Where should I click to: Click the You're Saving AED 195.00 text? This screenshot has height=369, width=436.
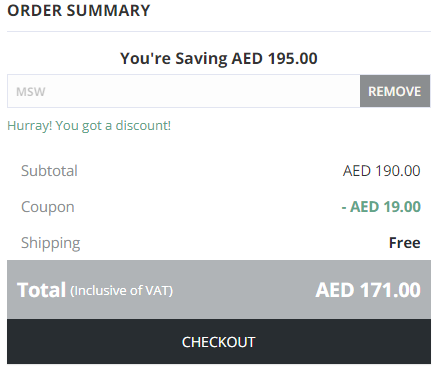click(219, 59)
